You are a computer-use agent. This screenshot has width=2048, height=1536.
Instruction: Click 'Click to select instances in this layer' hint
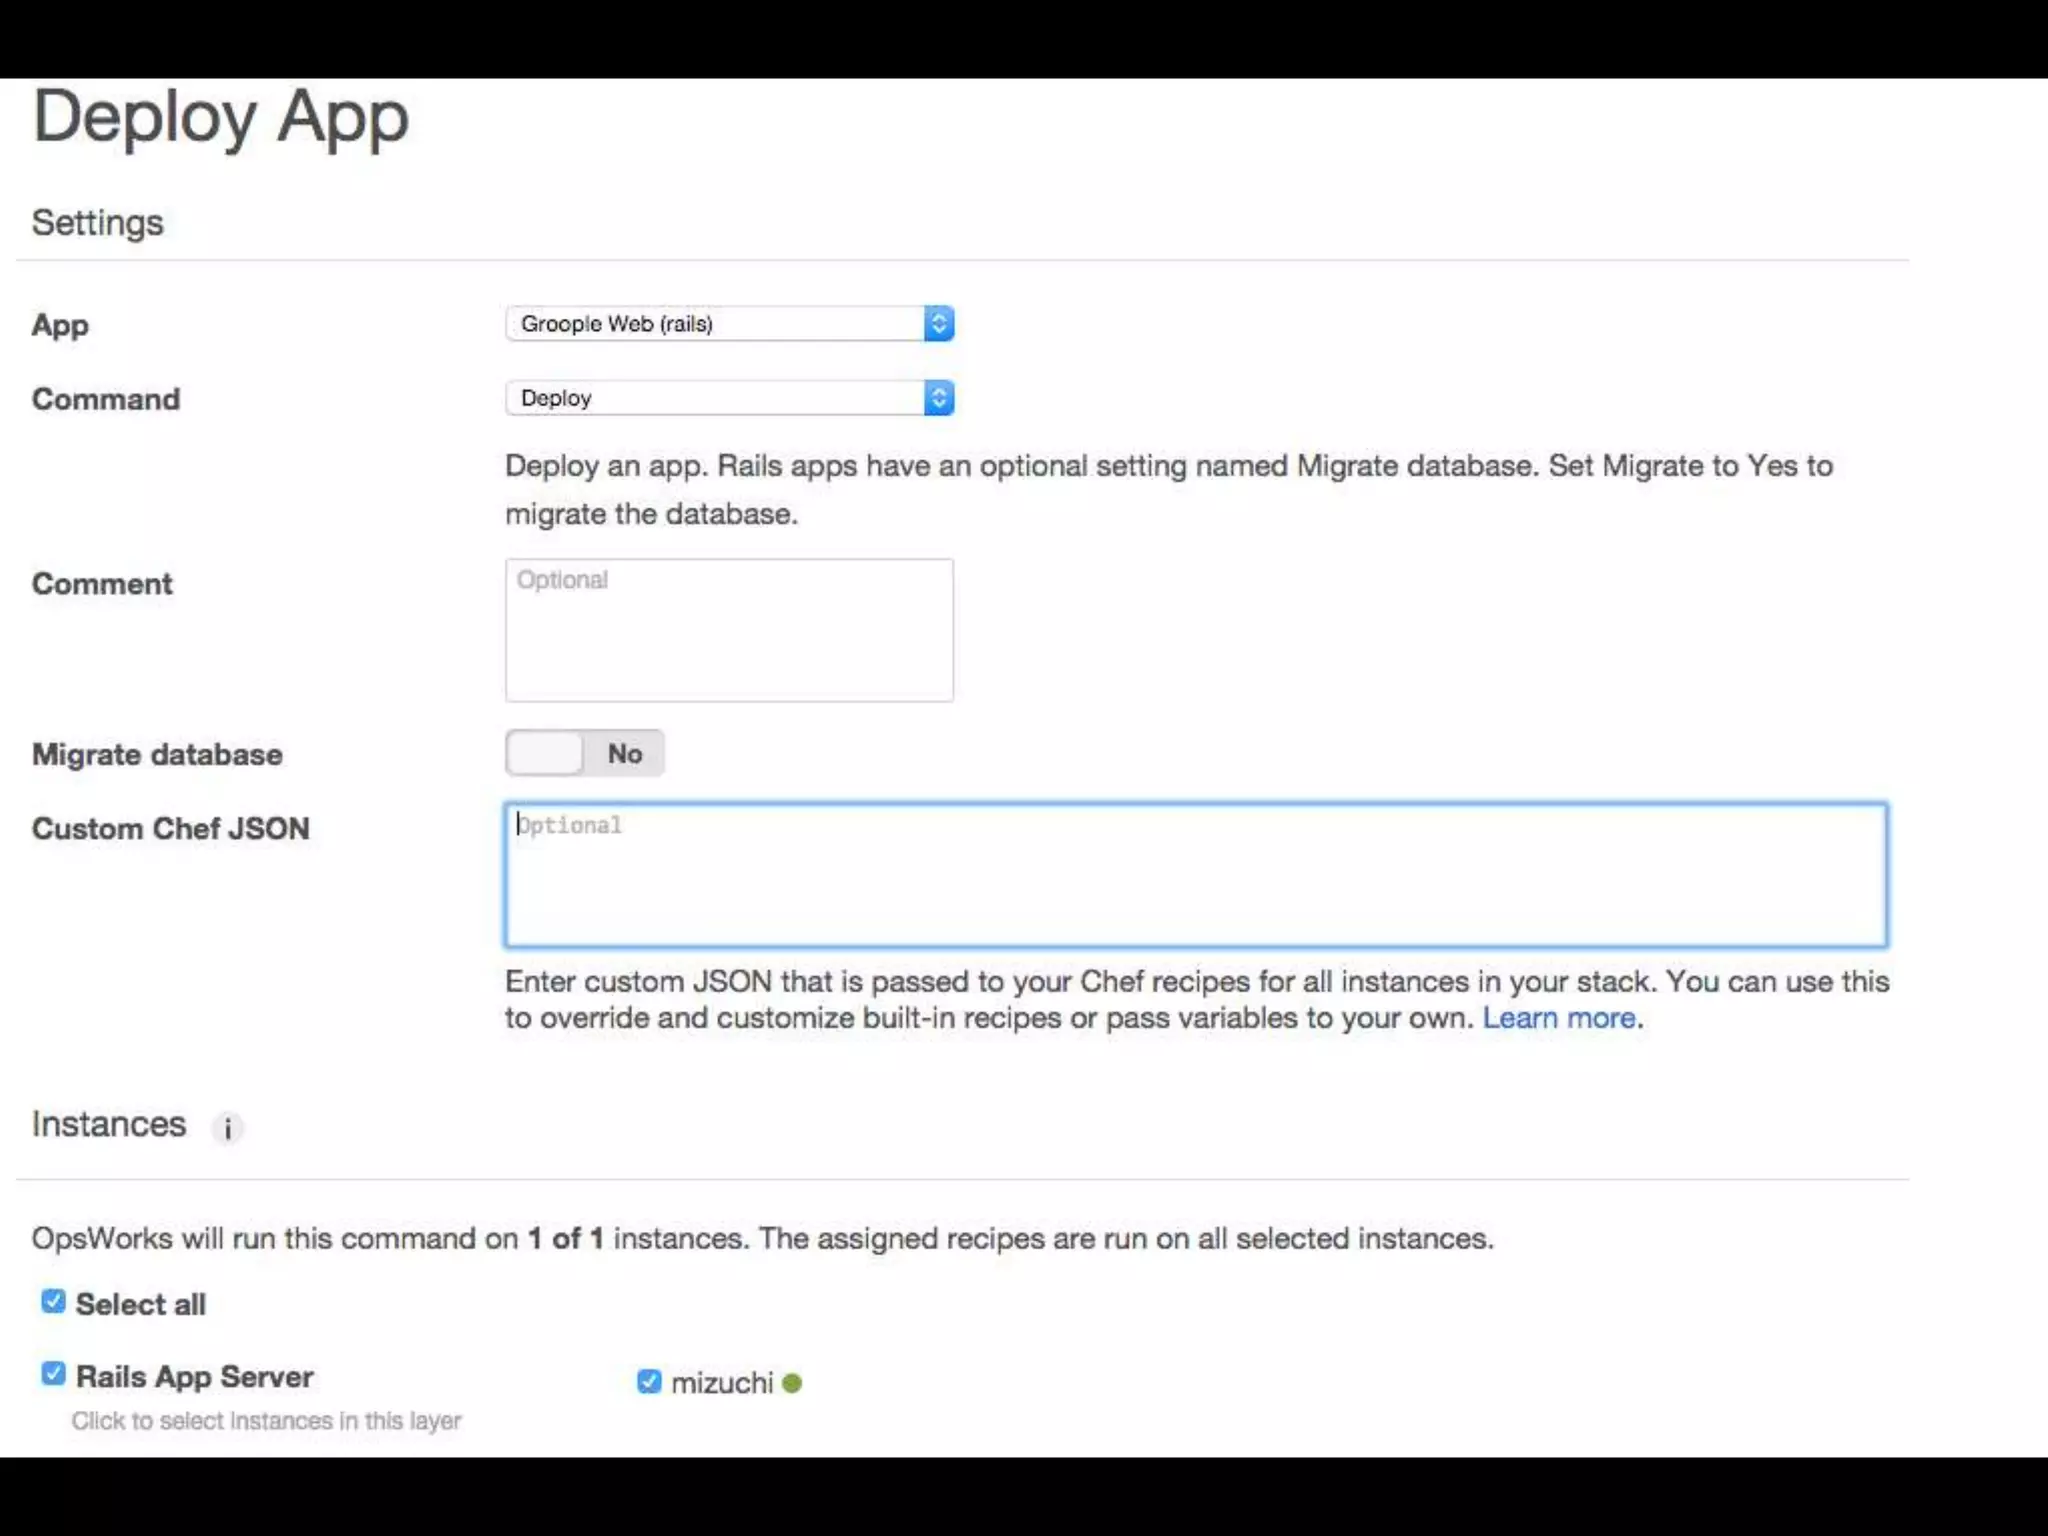tap(266, 1421)
